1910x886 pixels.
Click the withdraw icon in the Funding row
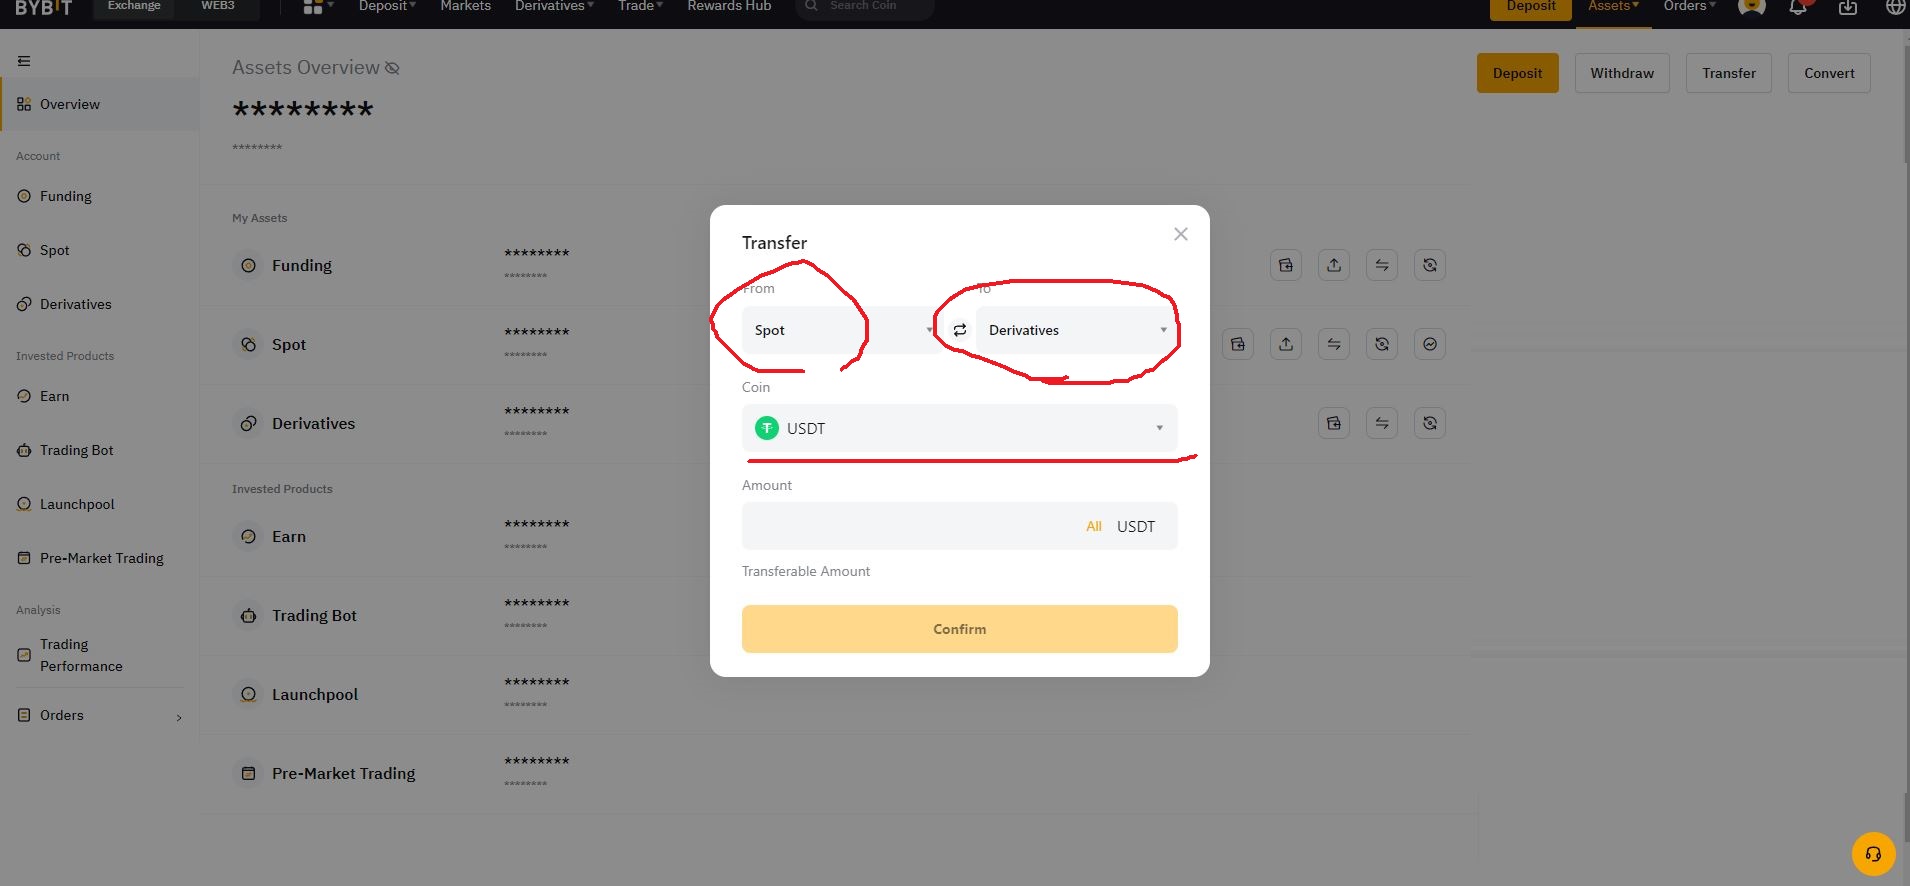pyautogui.click(x=1334, y=265)
